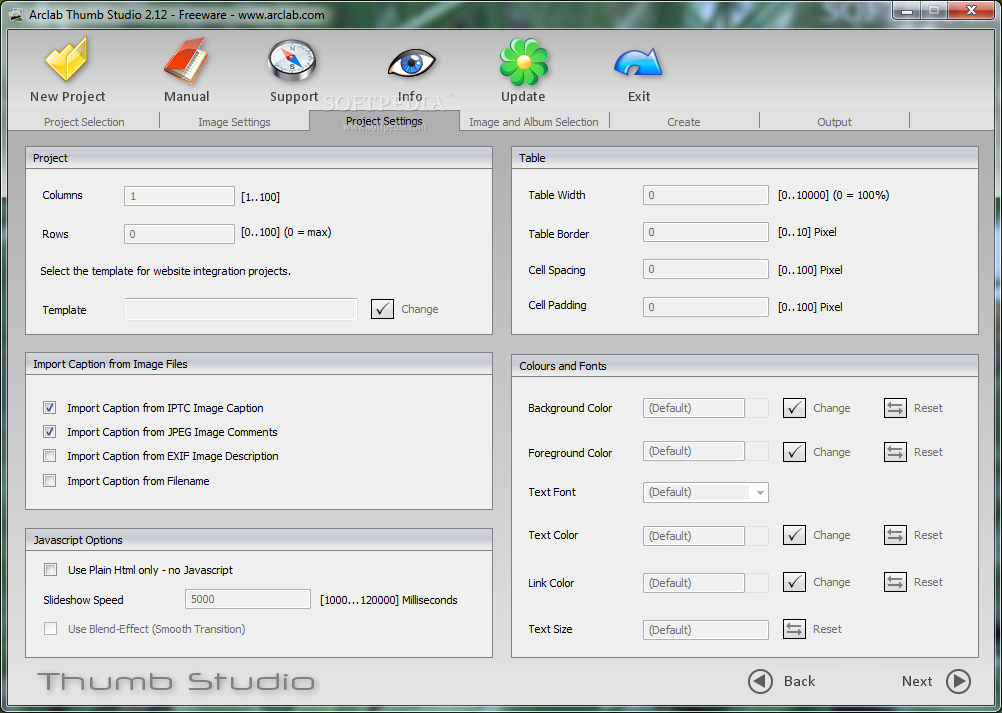This screenshot has width=1002, height=713.
Task: Click the Cell Padding field
Action: [x=705, y=307]
